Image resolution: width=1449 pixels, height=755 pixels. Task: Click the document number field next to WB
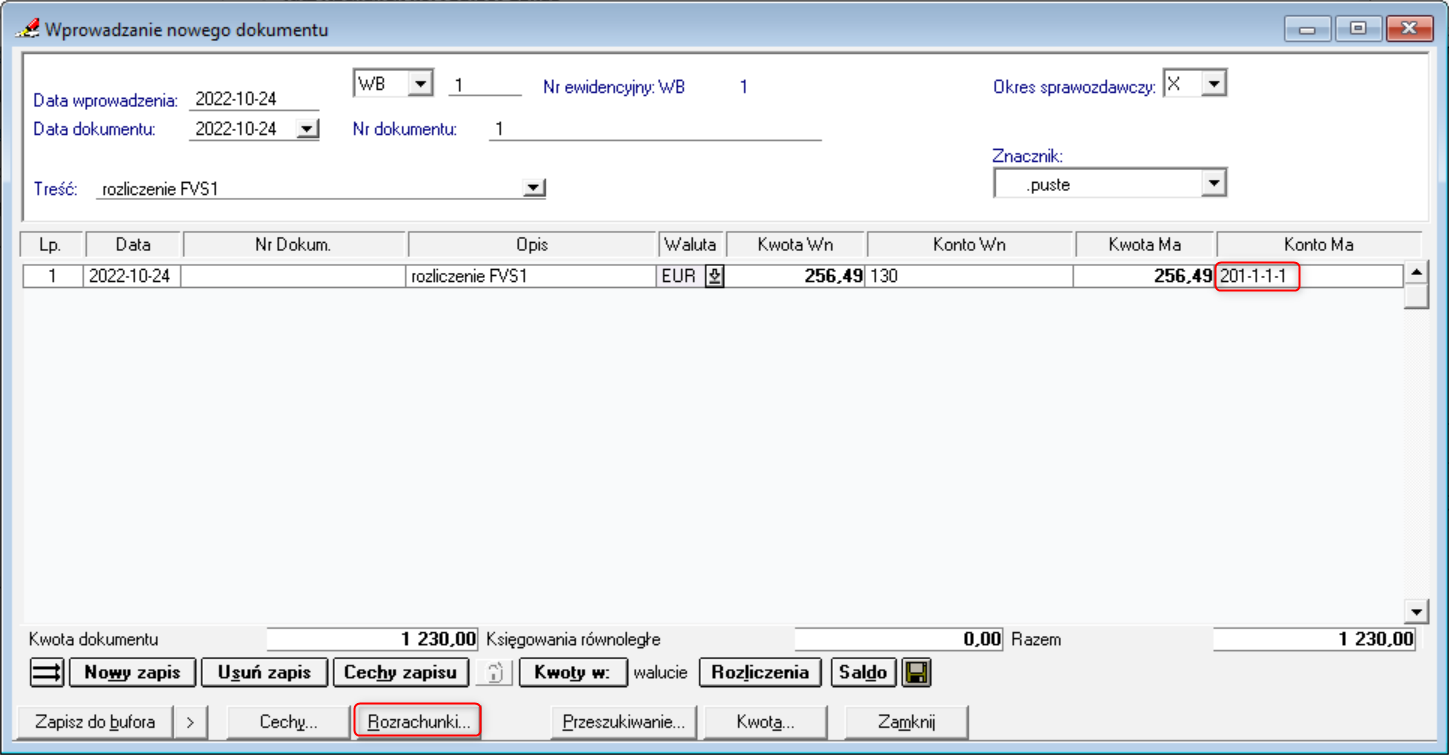[485, 84]
